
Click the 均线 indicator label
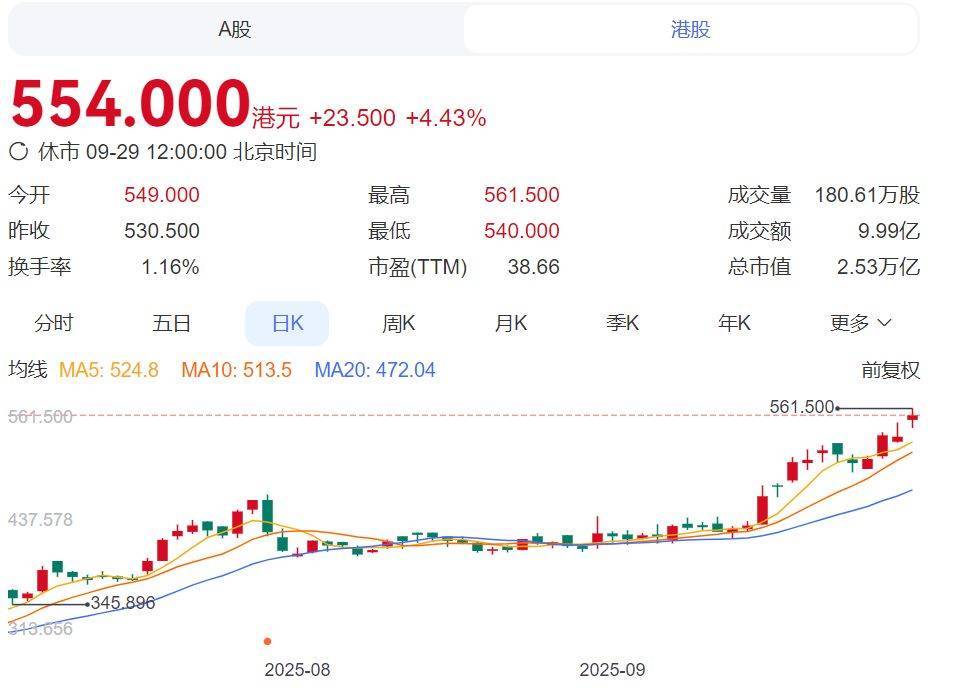(28, 371)
